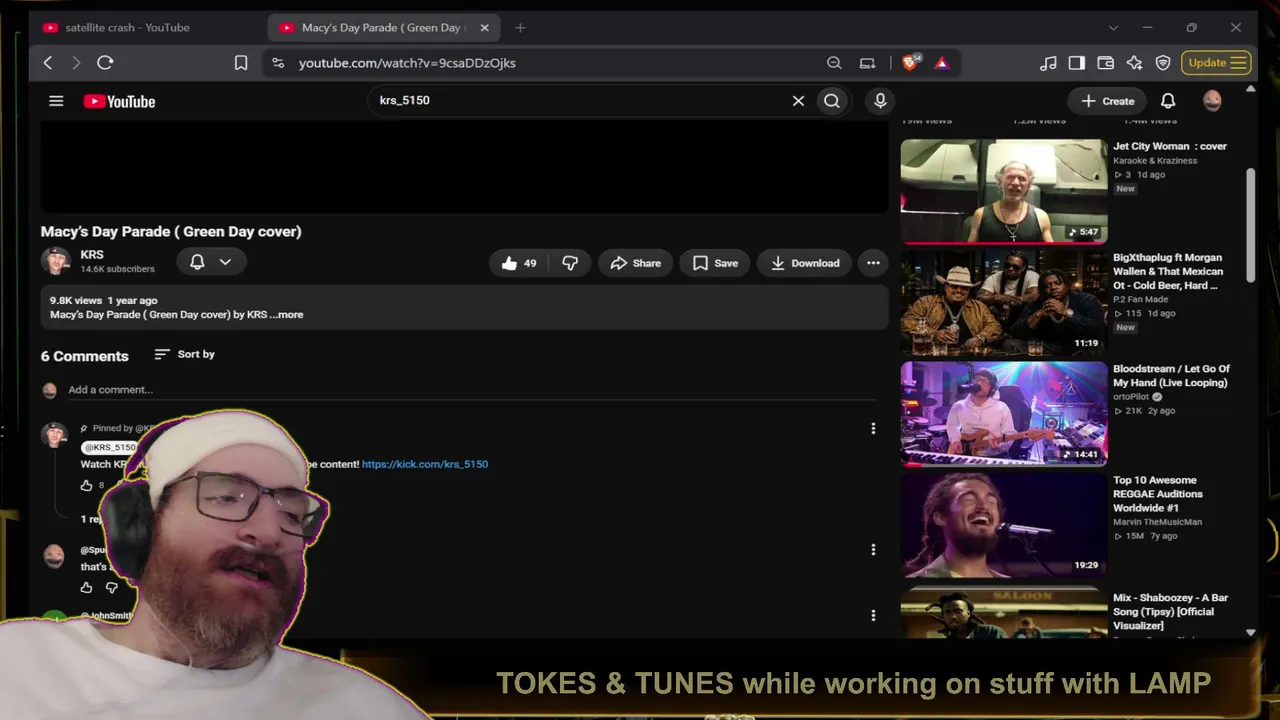Like the Macy's Day Parade video
1280x720 pixels.
tap(519, 263)
